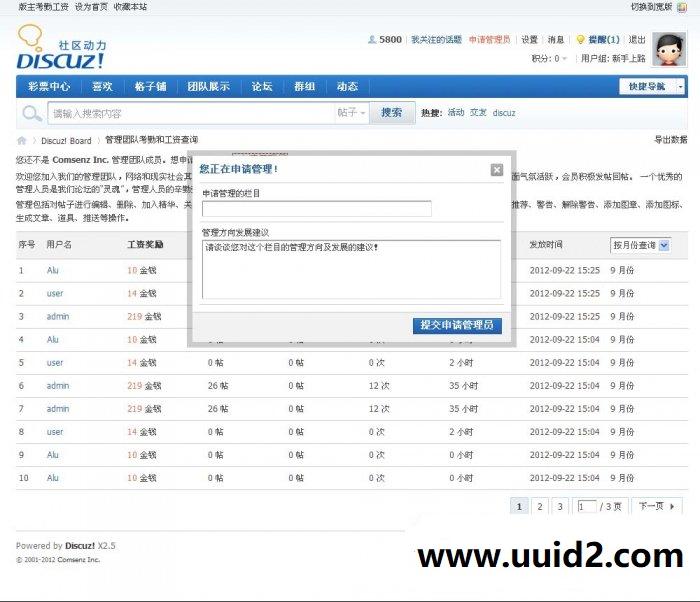
Task: Click the Discuz! footer link
Action: [x=79, y=546]
